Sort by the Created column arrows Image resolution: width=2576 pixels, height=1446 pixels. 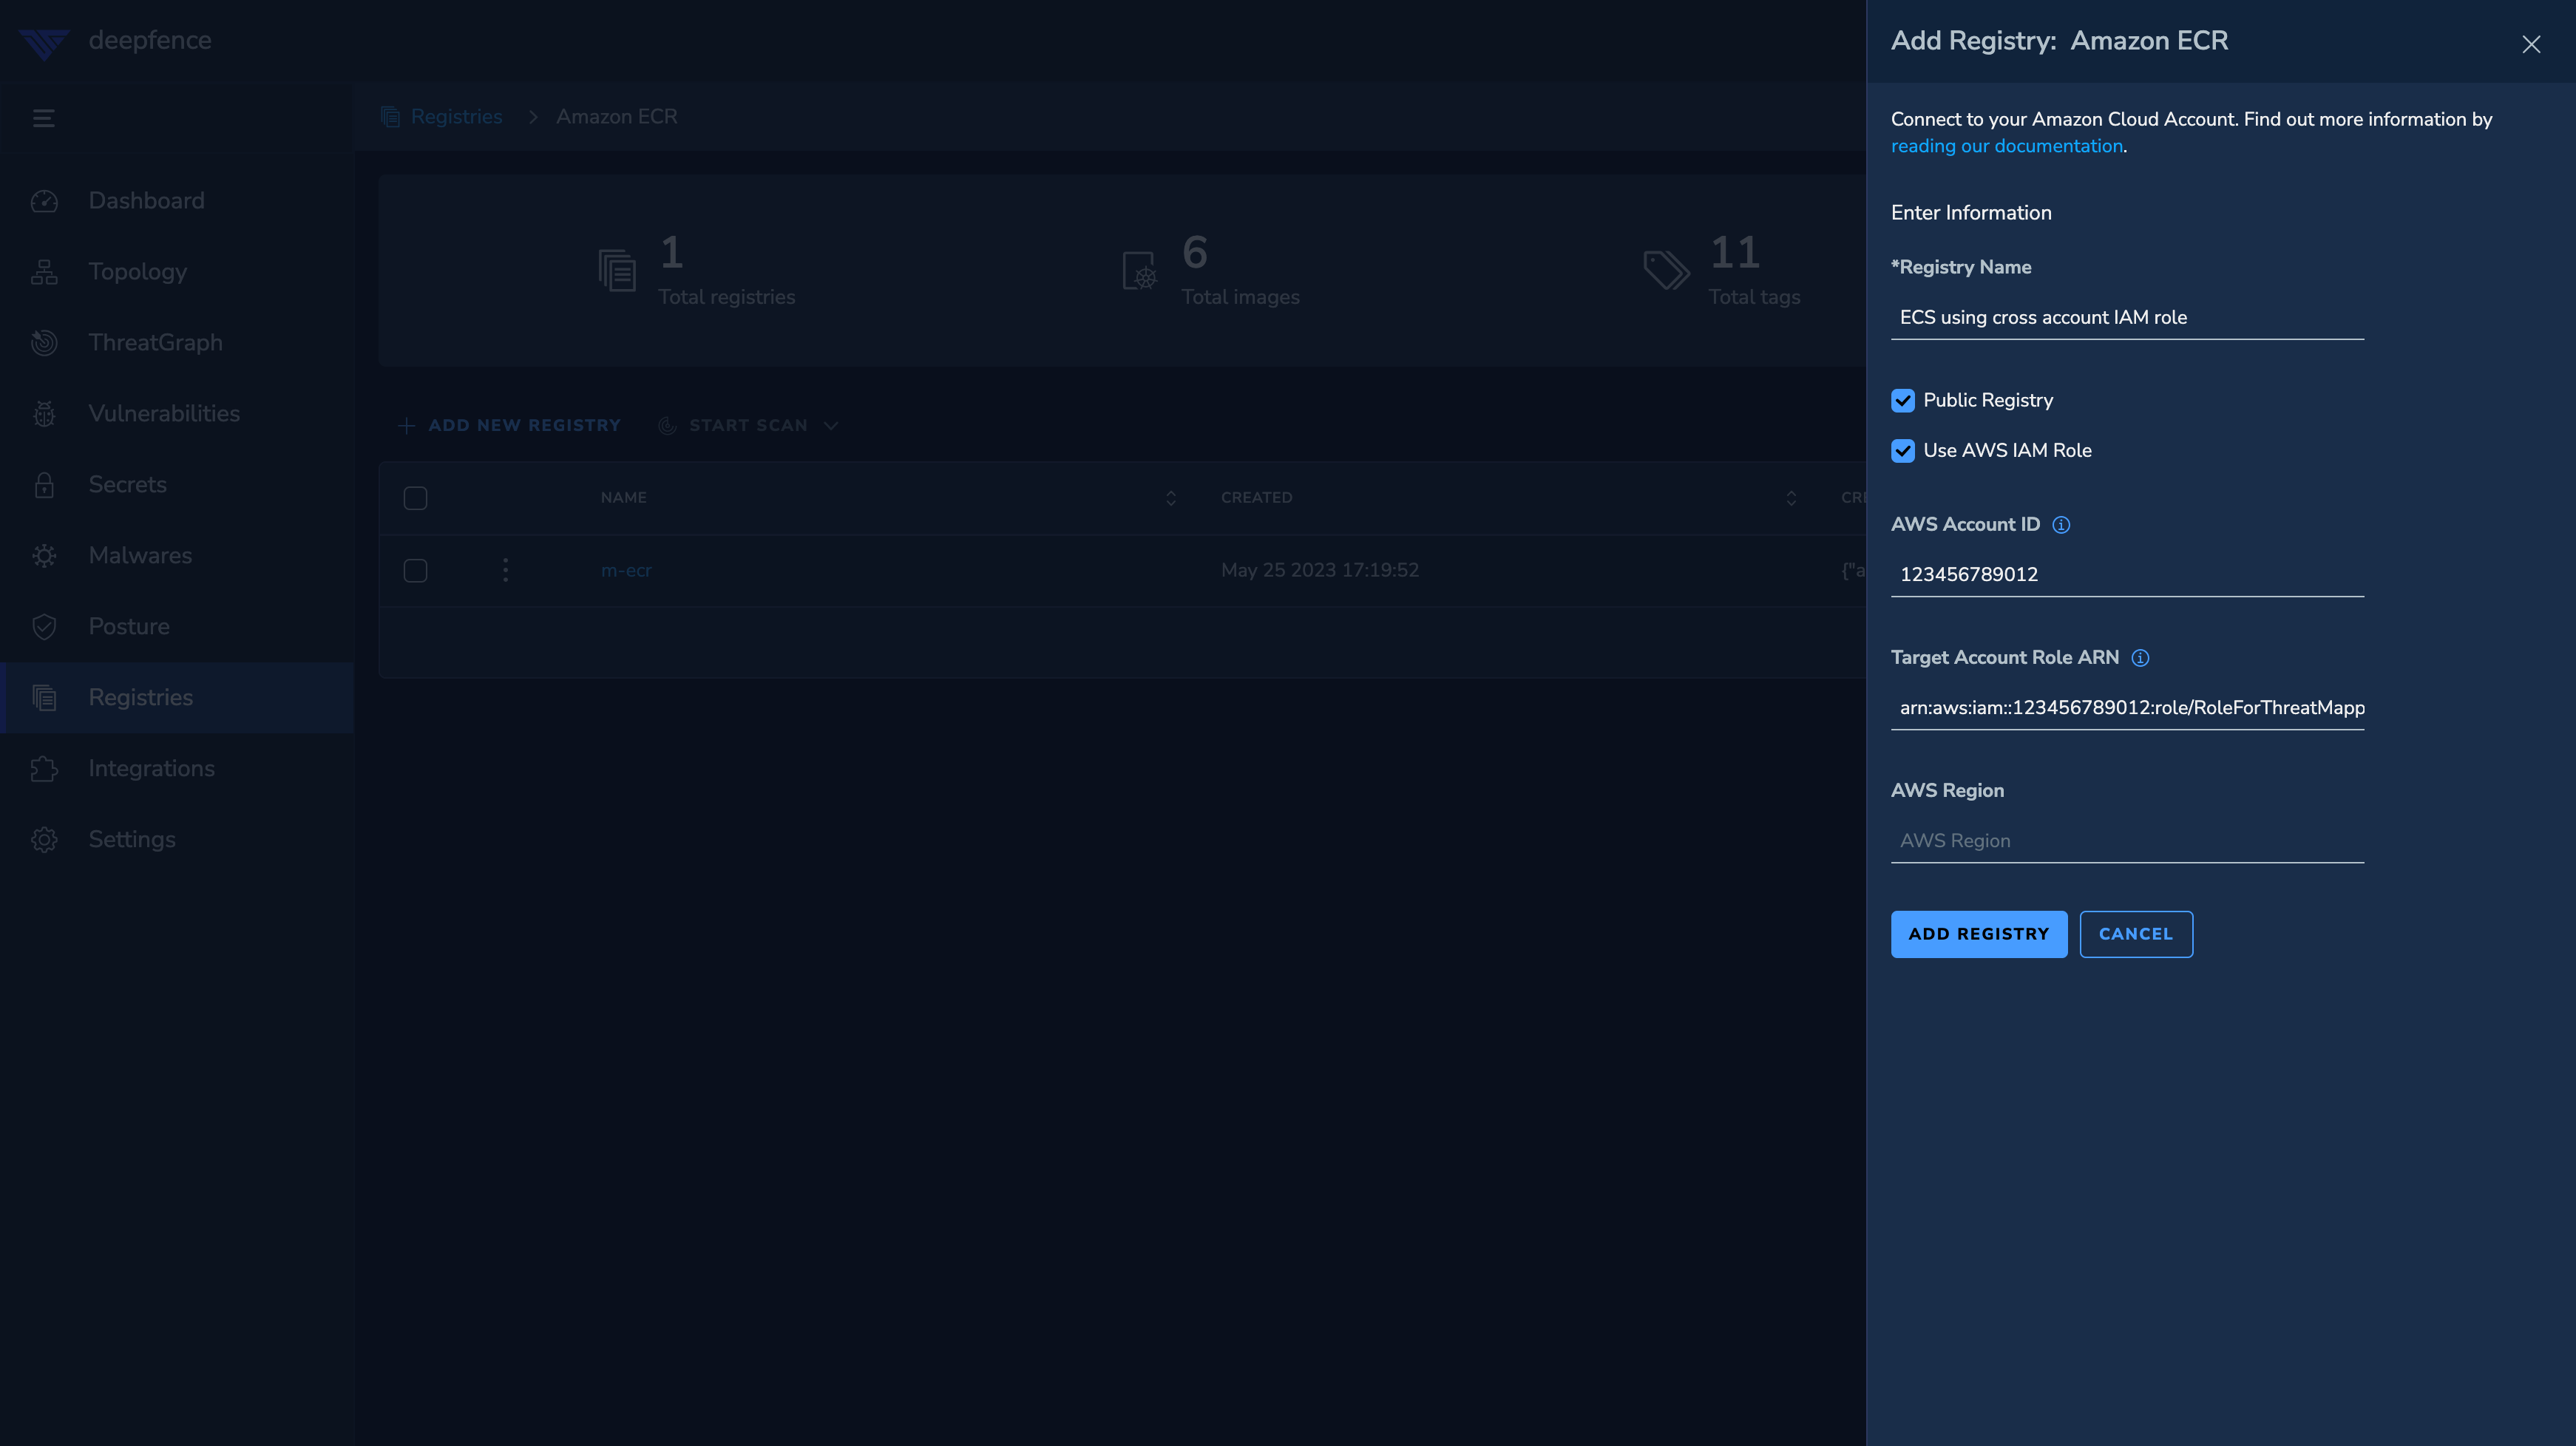tap(1791, 498)
